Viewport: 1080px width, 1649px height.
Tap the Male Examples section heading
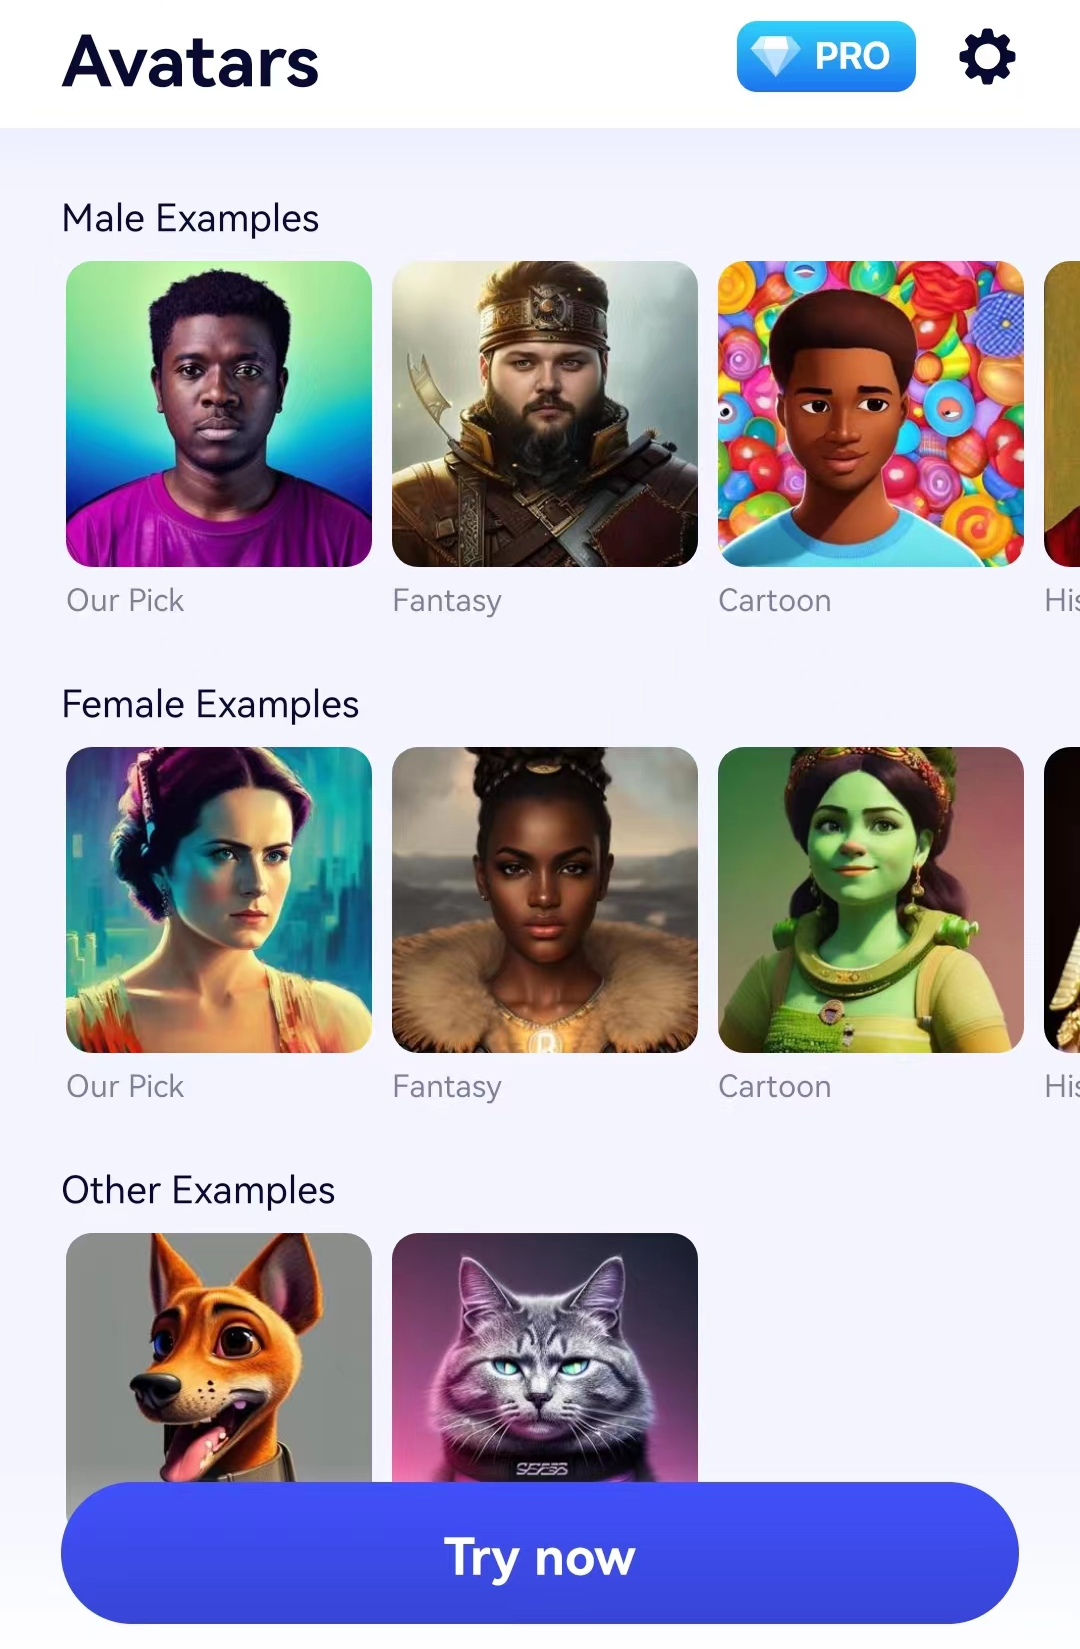(x=190, y=218)
